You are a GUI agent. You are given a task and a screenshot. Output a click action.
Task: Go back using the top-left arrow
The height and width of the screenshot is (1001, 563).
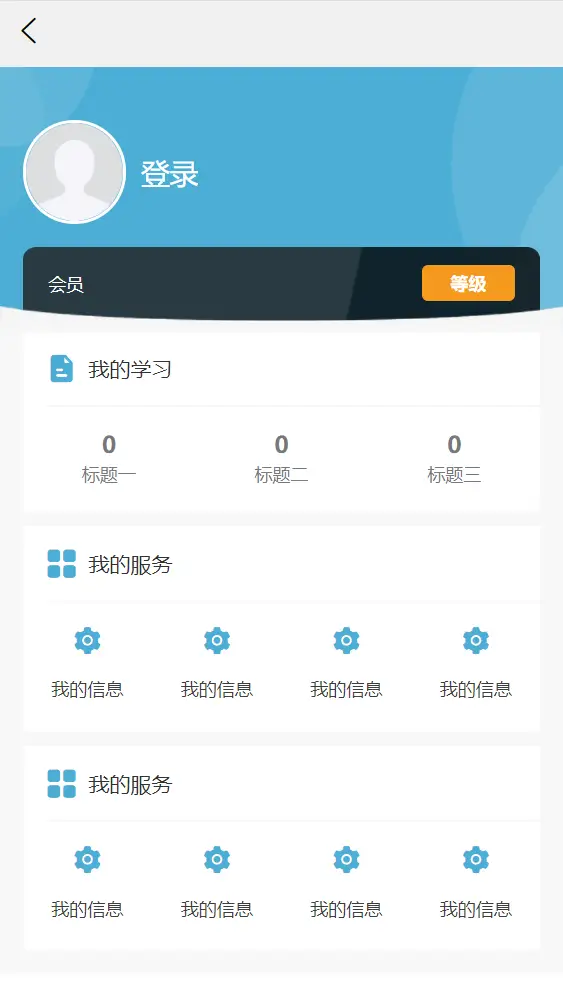pyautogui.click(x=29, y=31)
